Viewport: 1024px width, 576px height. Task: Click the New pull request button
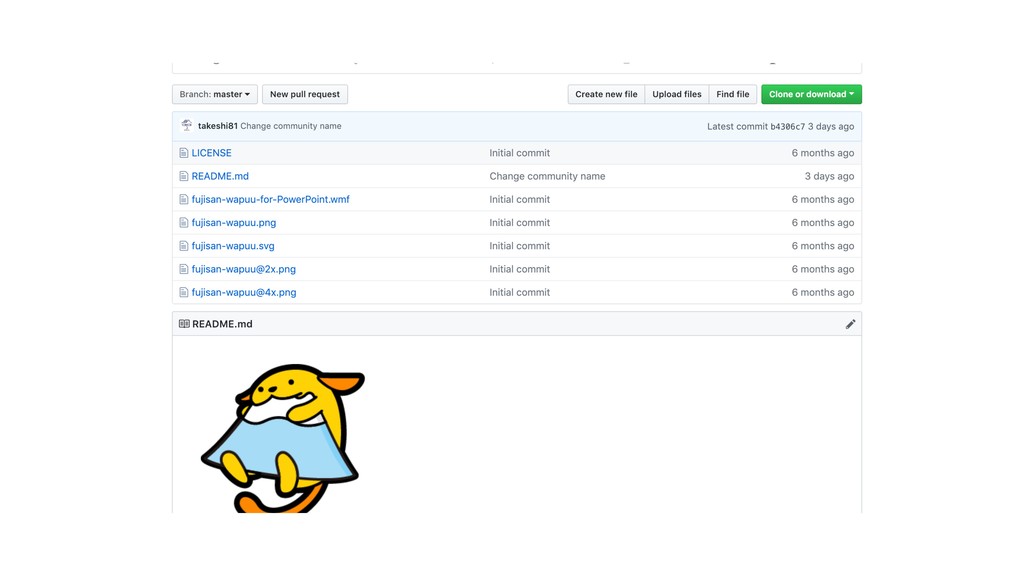[x=305, y=94]
